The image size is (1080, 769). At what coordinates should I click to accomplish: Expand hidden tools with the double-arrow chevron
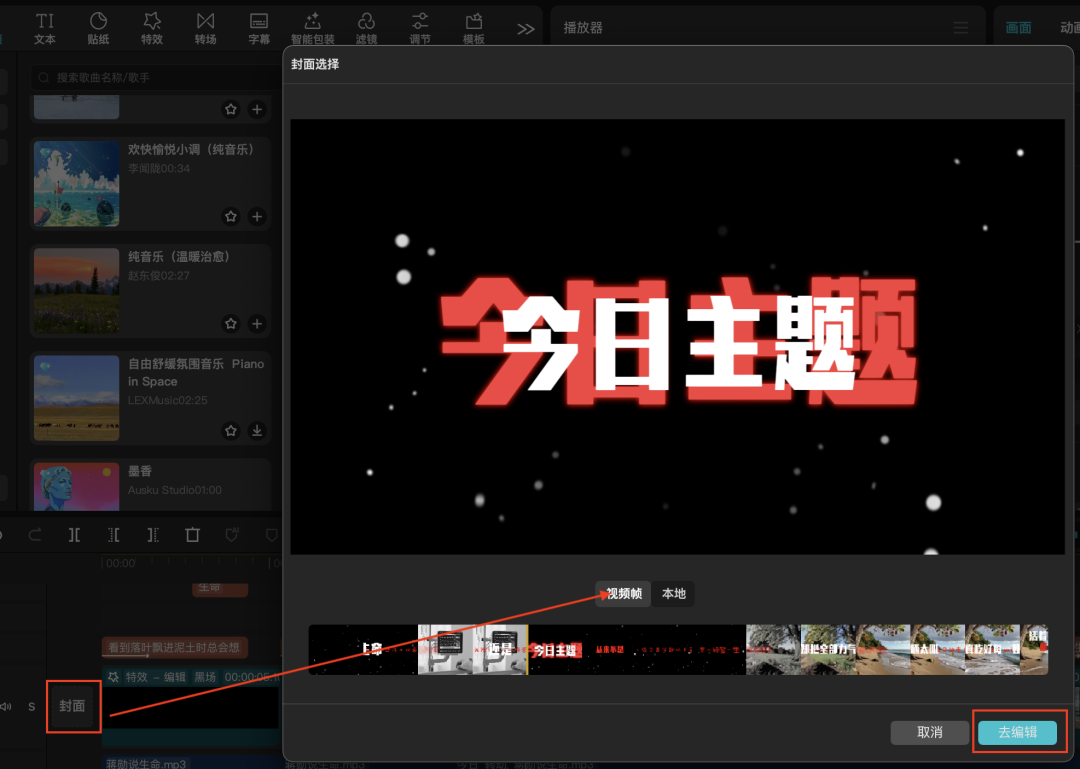click(525, 27)
